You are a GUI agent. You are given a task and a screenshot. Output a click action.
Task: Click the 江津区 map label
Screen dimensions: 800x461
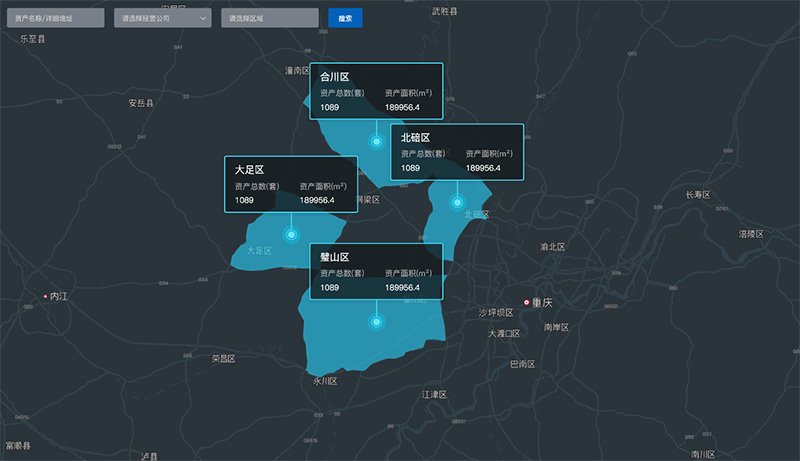434,395
